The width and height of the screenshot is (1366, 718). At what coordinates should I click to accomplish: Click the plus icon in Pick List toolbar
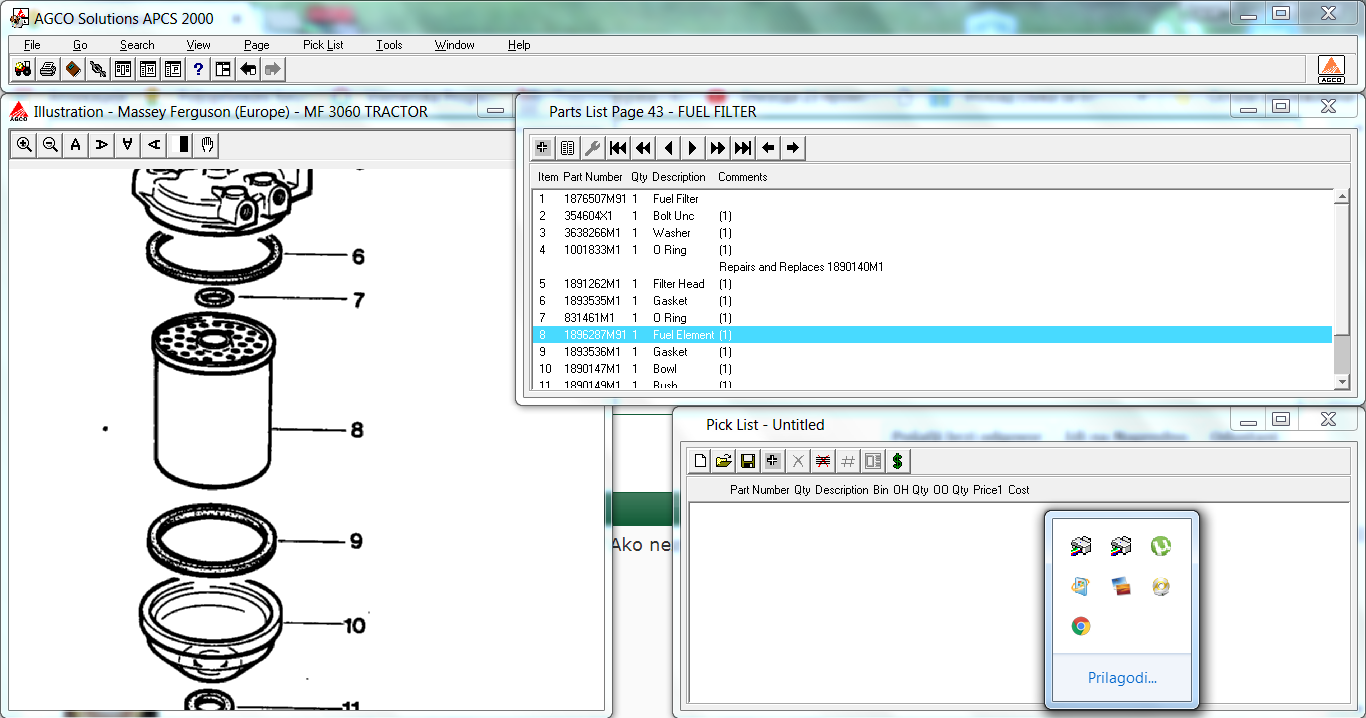(x=772, y=461)
